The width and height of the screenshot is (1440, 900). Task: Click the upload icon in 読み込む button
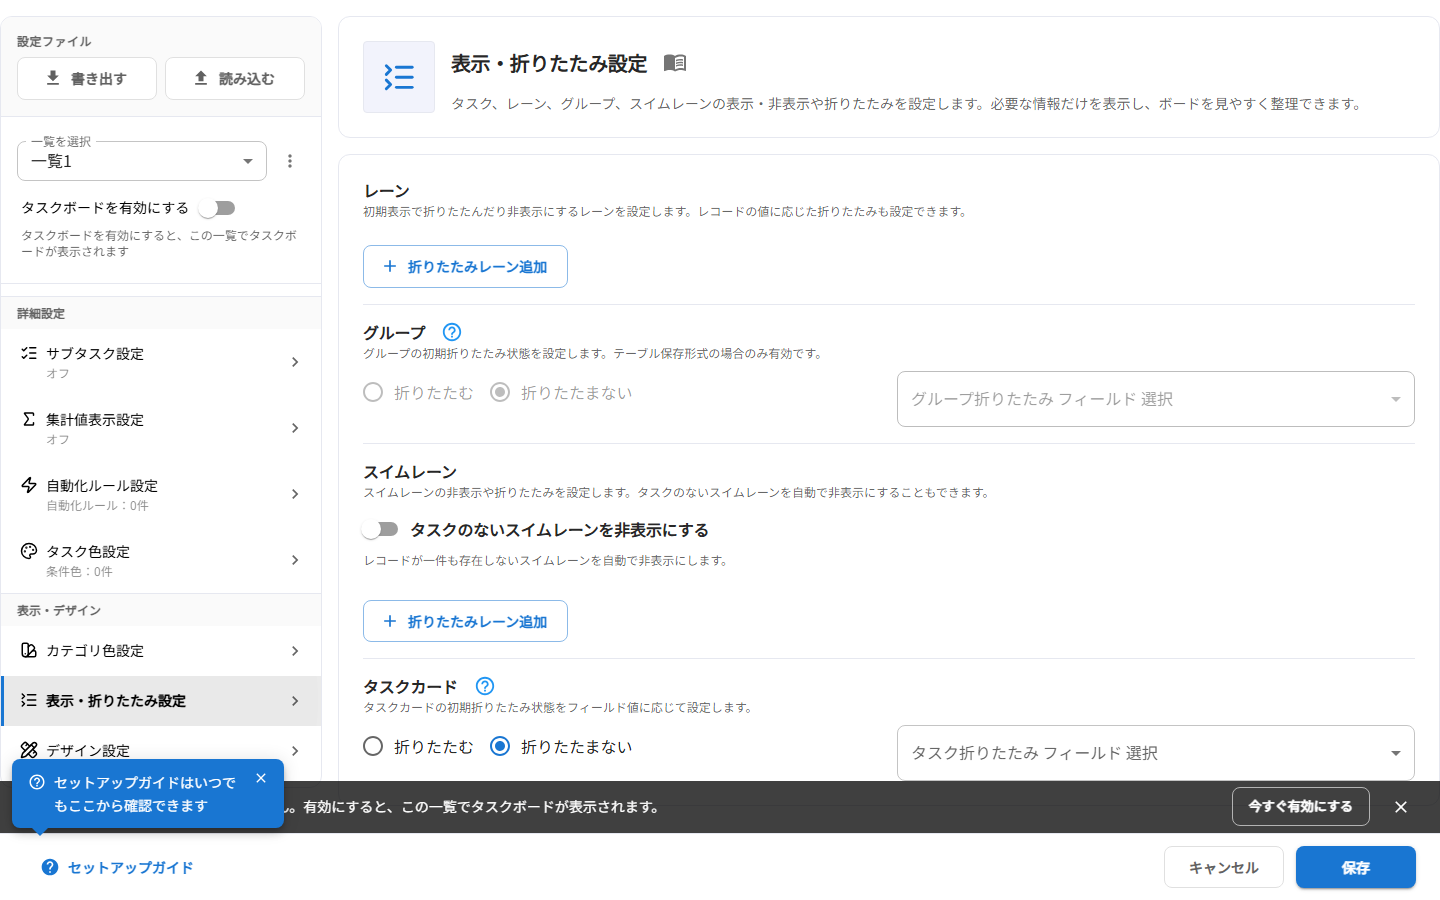(201, 78)
